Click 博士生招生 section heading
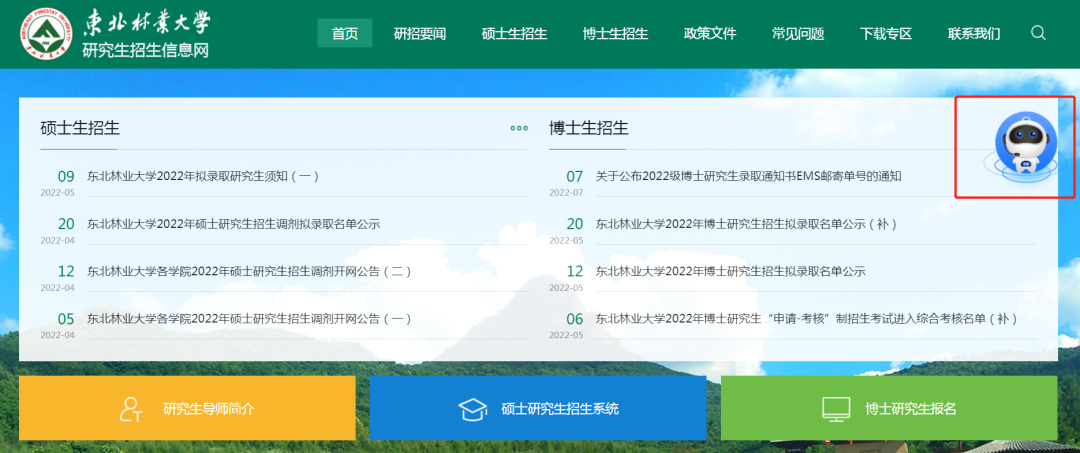Viewport: 1080px width, 453px height. (x=589, y=128)
